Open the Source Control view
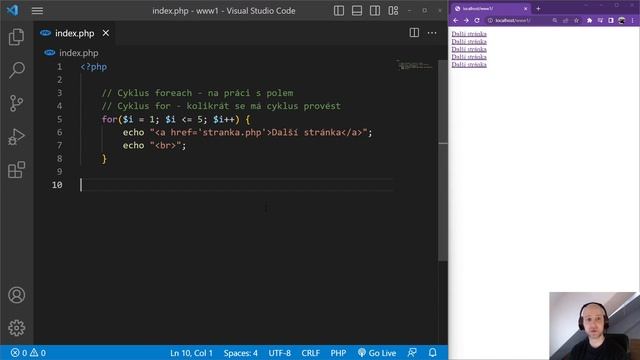This screenshot has width=640, height=360. coord(16,103)
